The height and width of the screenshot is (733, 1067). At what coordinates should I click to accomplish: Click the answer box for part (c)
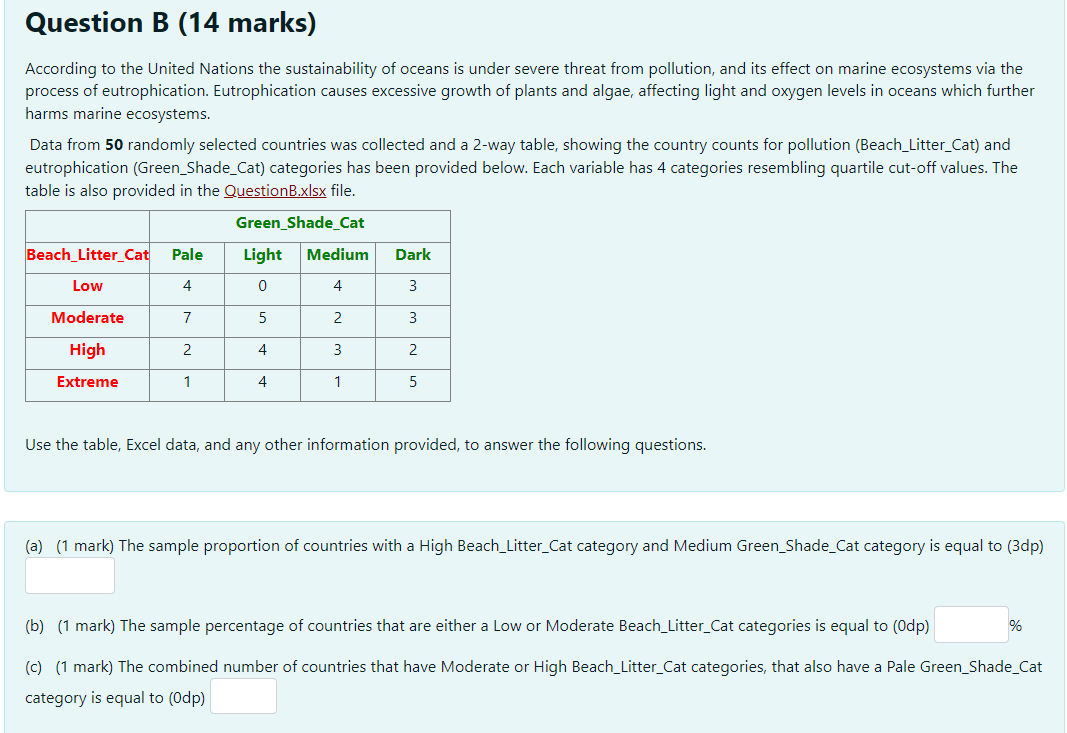[243, 696]
